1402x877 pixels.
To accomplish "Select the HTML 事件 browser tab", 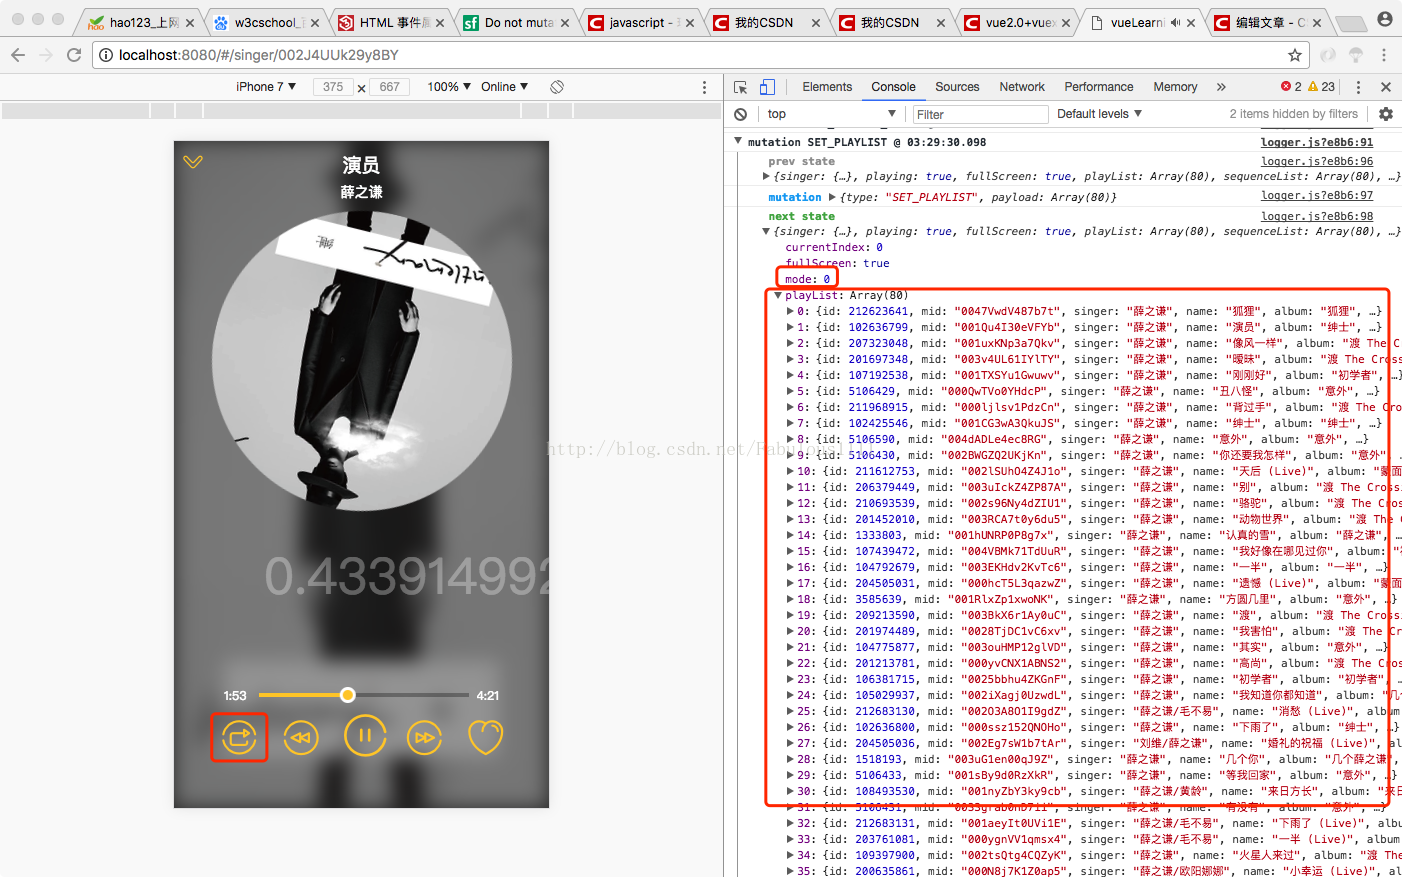I will (x=390, y=22).
